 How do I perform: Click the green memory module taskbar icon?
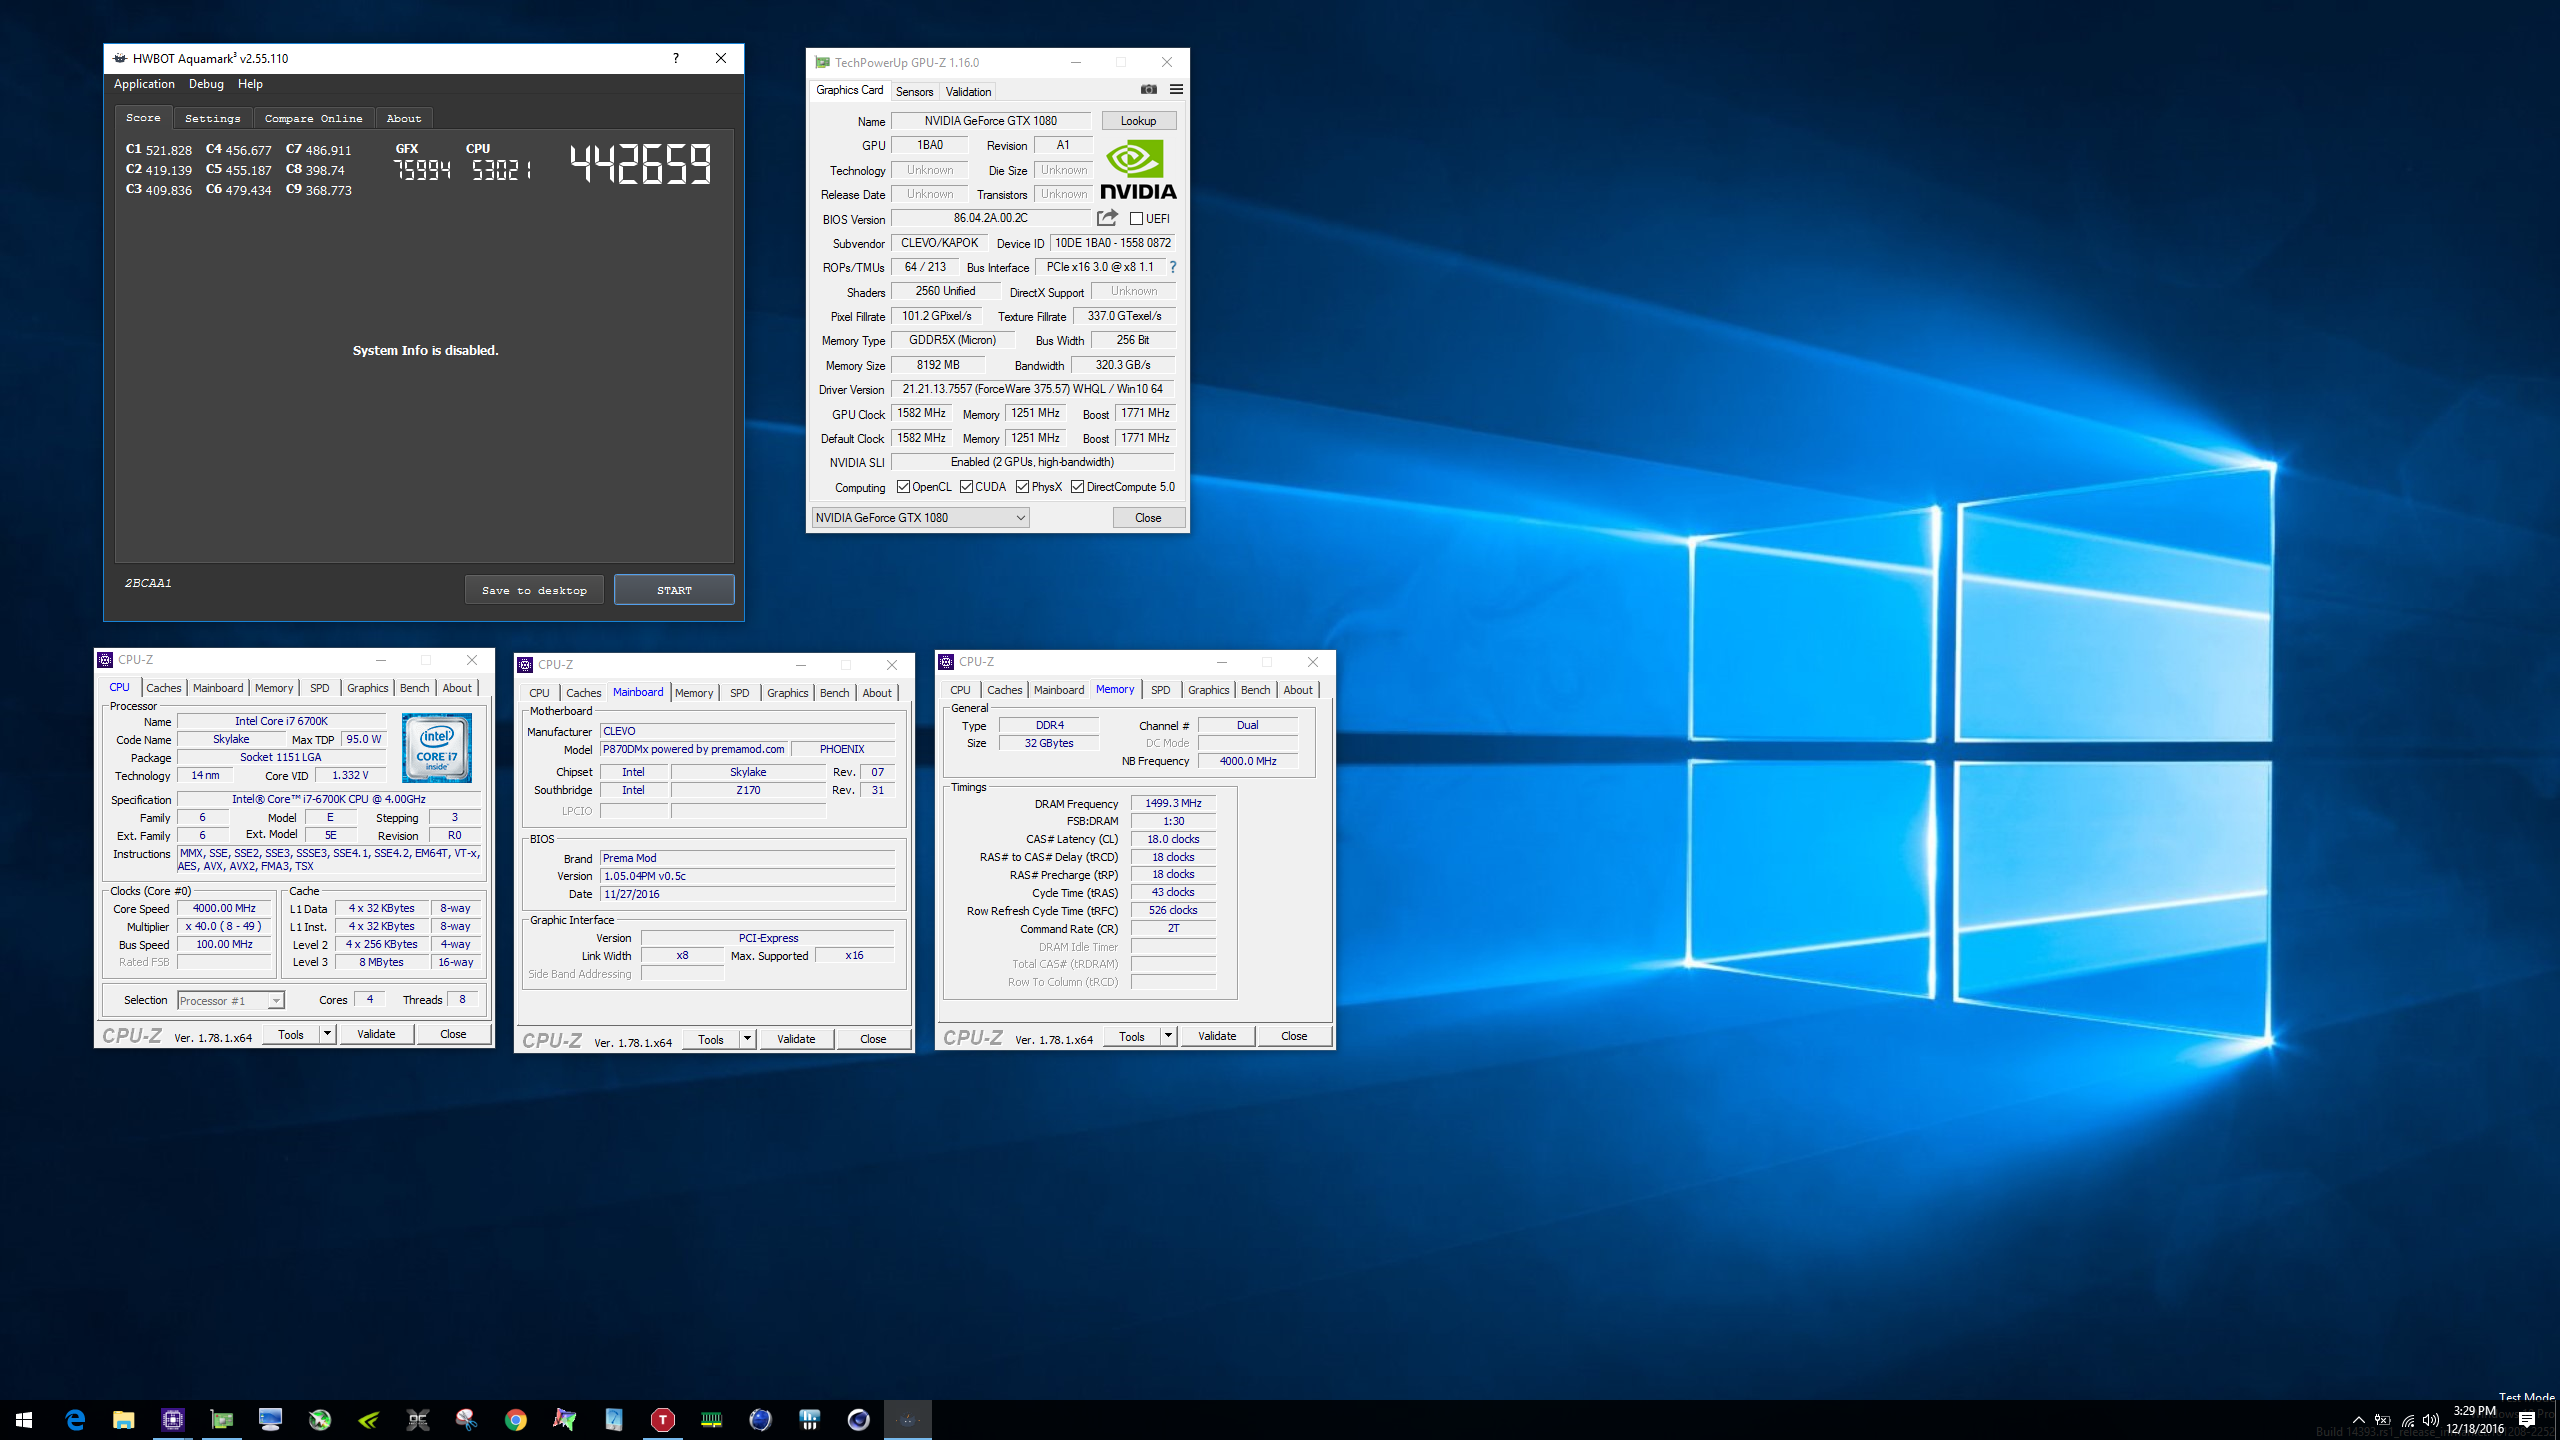point(711,1420)
